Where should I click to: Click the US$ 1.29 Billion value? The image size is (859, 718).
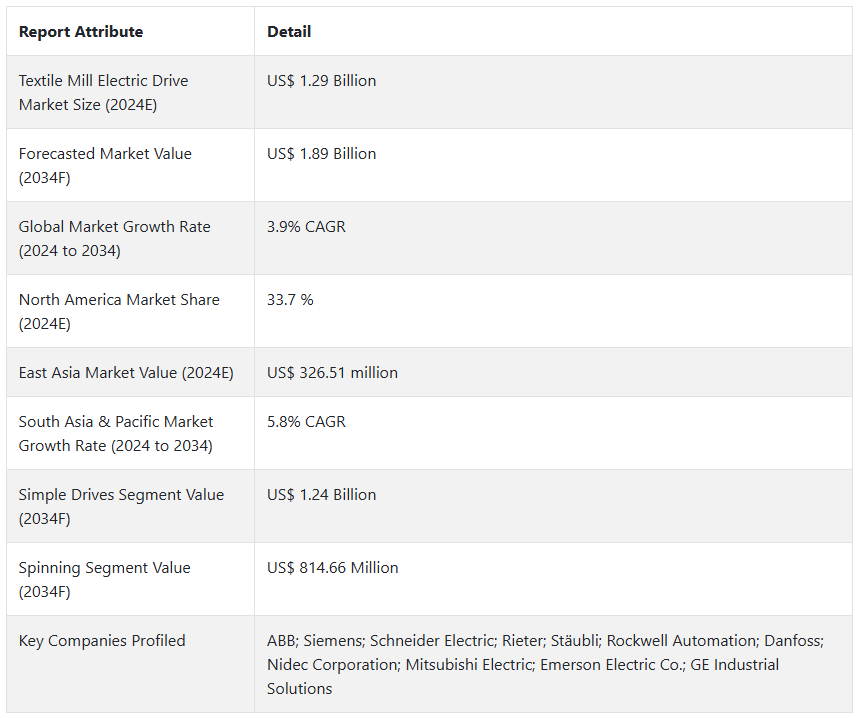(x=322, y=81)
